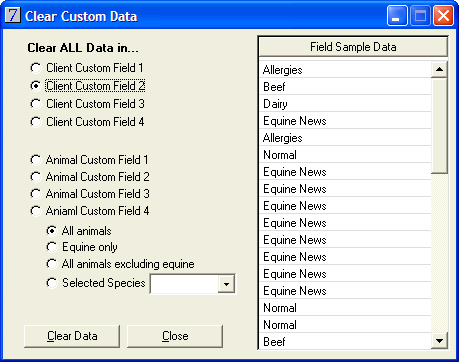Click inside the Selected Species combo box
This screenshot has width=459, height=362.
click(184, 284)
